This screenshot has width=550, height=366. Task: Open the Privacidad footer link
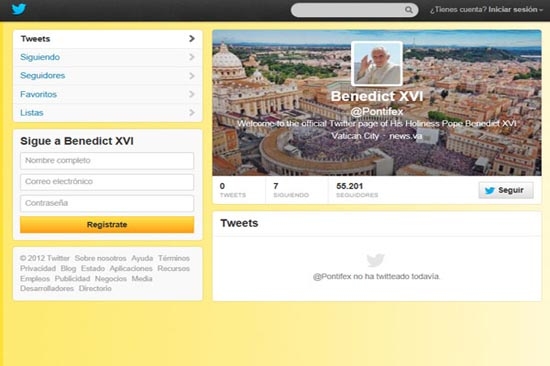(x=38, y=268)
